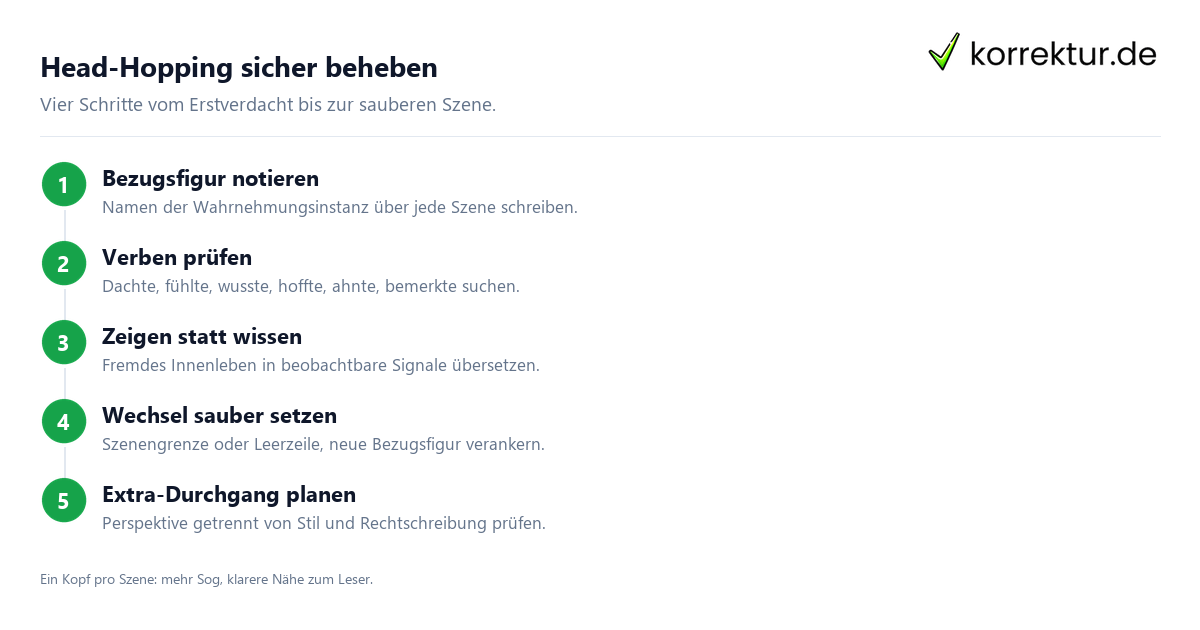Click the 'Head-Hopping sicher beheben' title

click(239, 68)
